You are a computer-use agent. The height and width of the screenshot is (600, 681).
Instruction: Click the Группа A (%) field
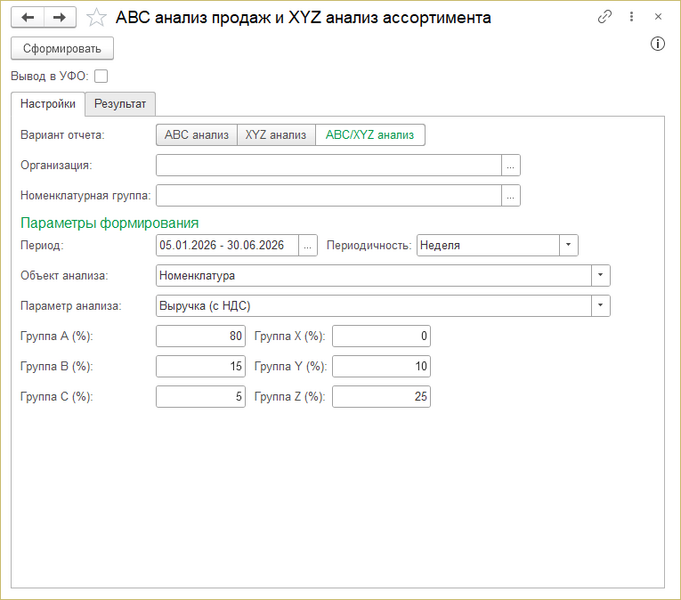[x=201, y=336]
